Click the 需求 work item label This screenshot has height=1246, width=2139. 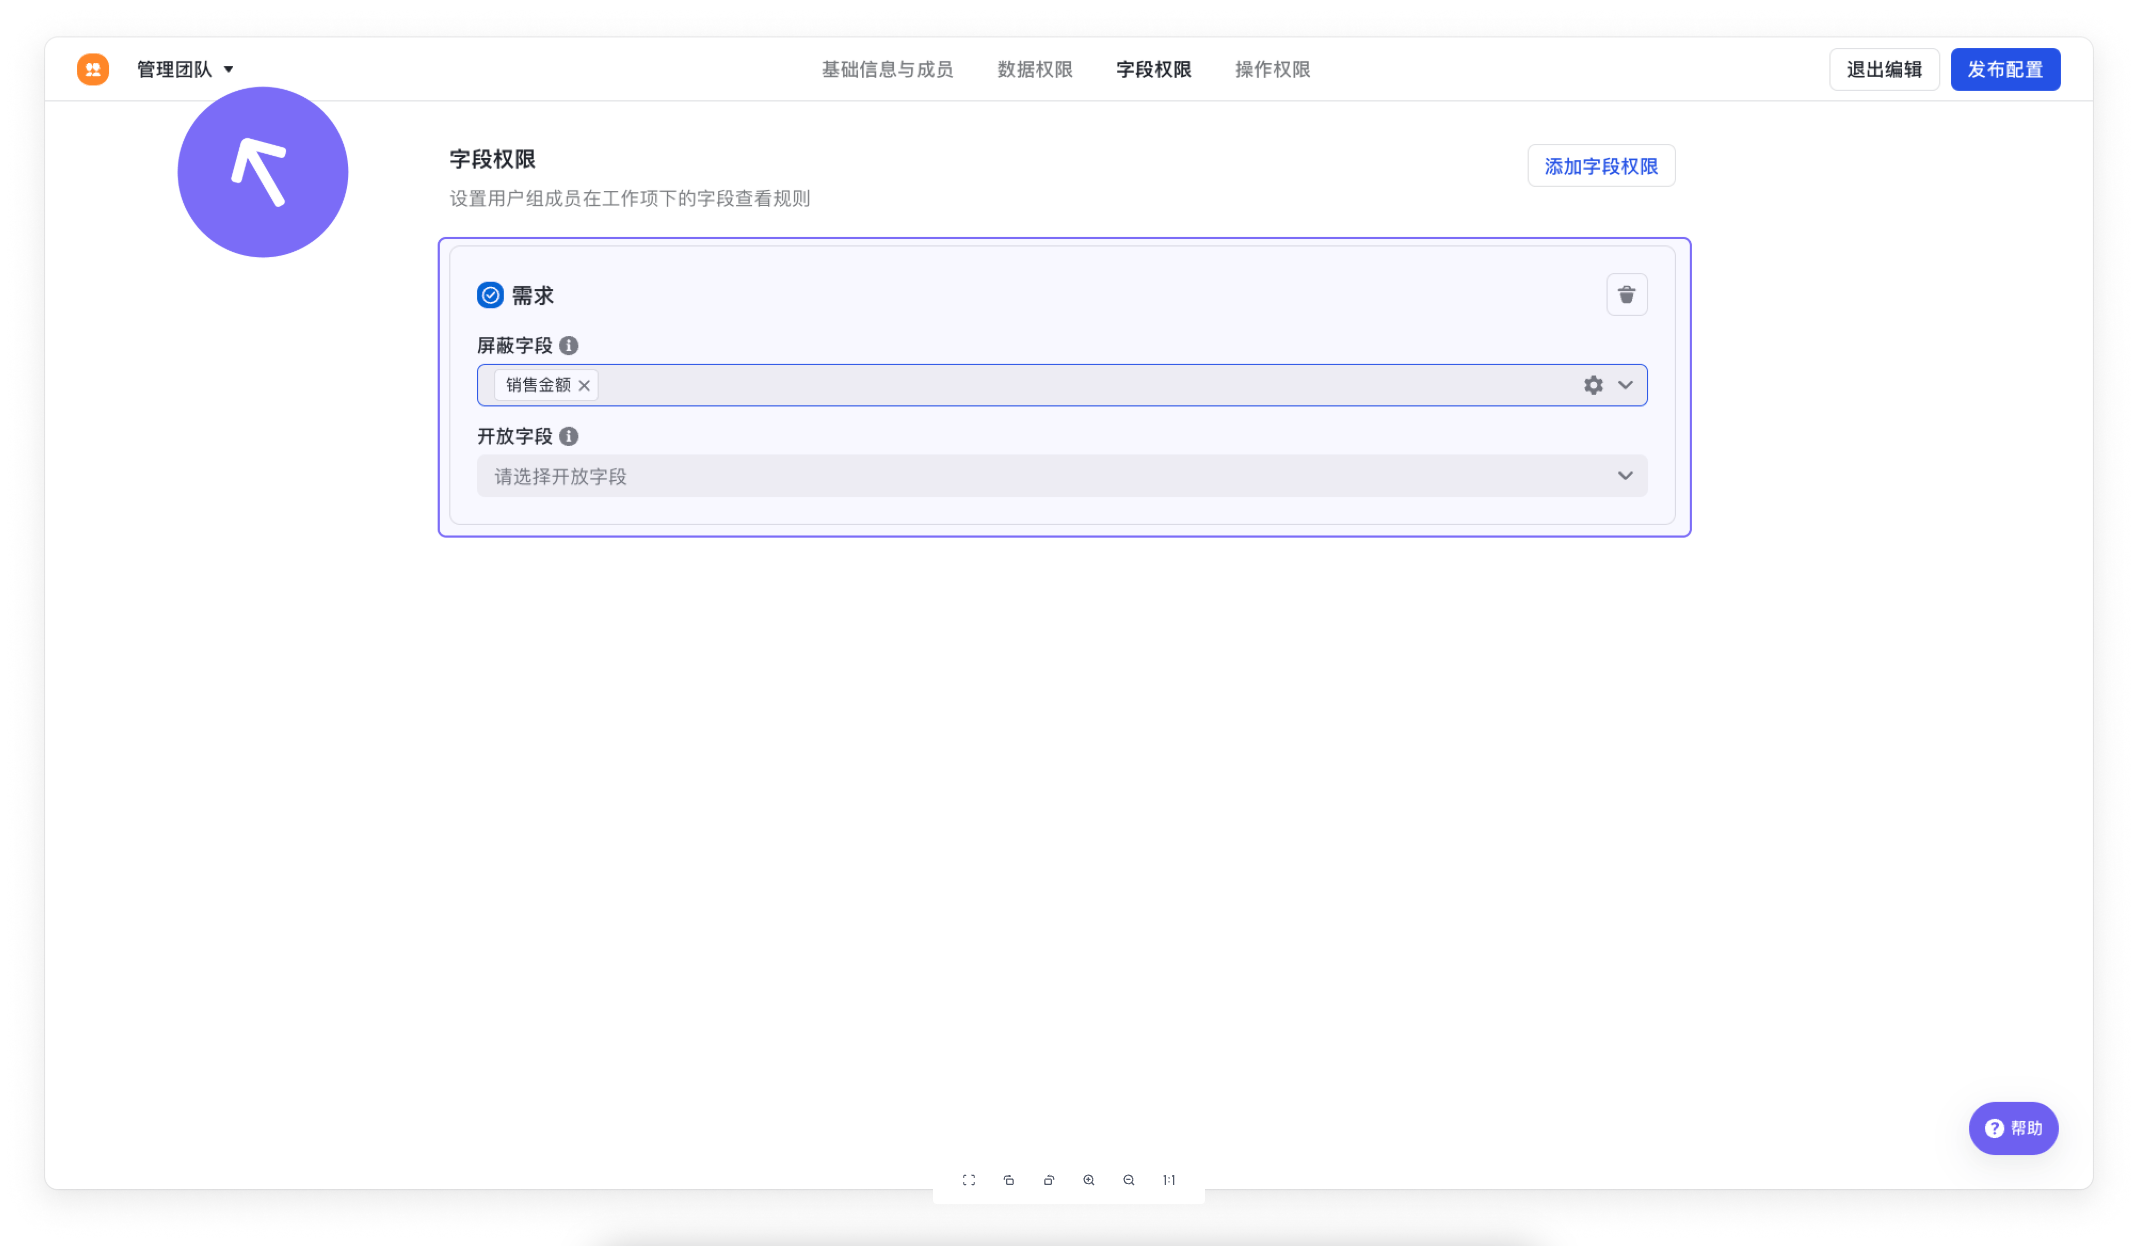(x=533, y=295)
